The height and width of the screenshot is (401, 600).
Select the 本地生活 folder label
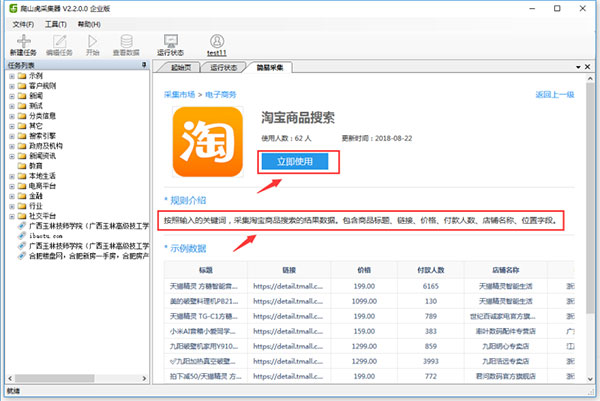tap(42, 176)
